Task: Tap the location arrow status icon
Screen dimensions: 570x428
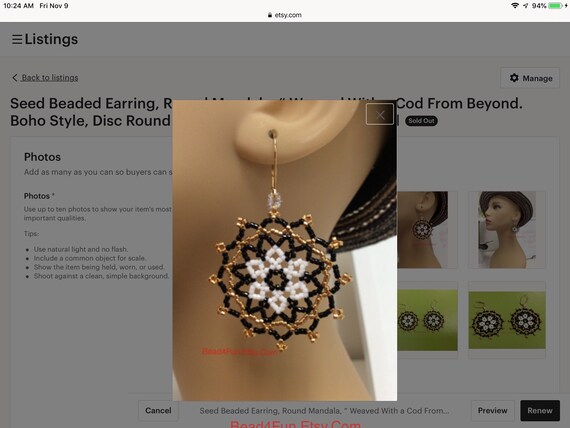Action: (526, 5)
